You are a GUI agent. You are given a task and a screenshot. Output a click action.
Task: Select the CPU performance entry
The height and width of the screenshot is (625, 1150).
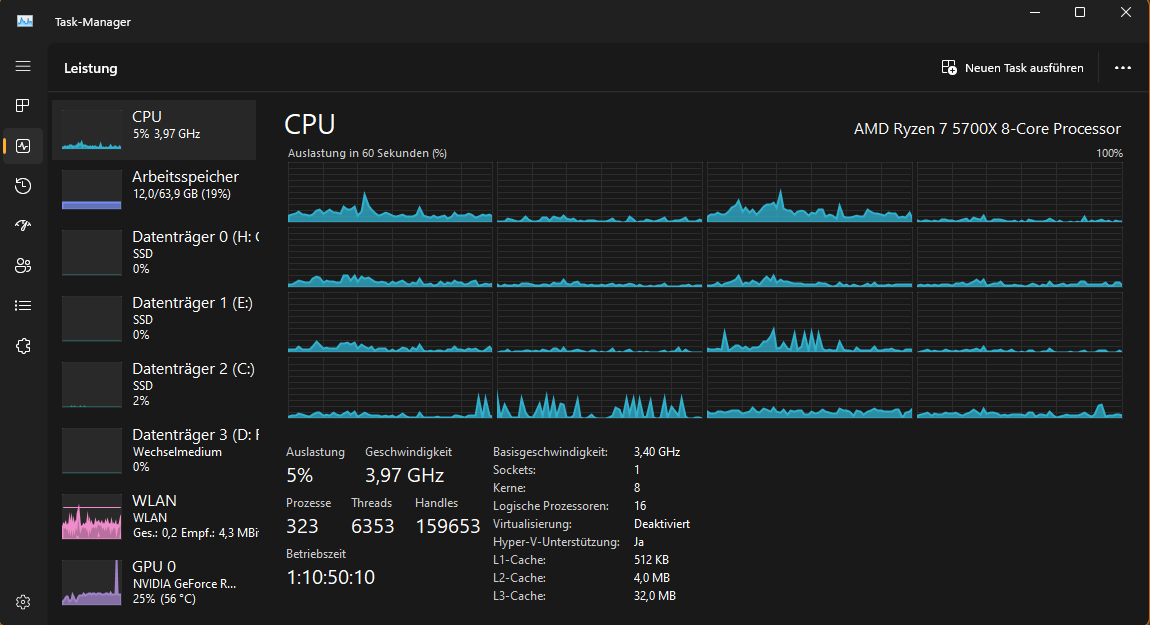point(154,130)
